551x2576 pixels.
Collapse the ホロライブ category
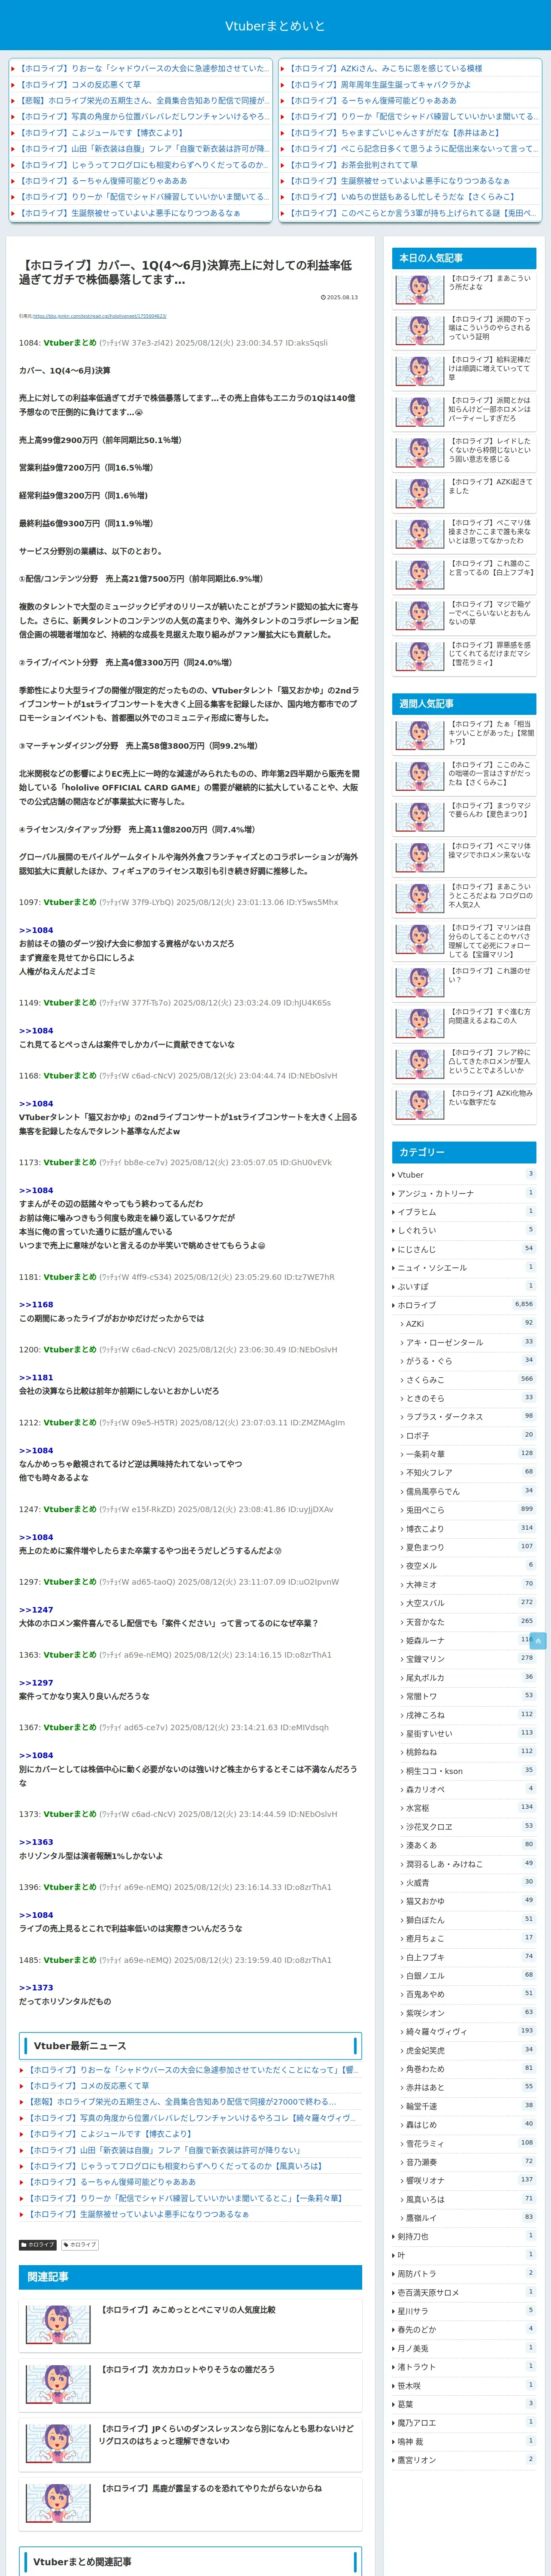pos(464,1305)
